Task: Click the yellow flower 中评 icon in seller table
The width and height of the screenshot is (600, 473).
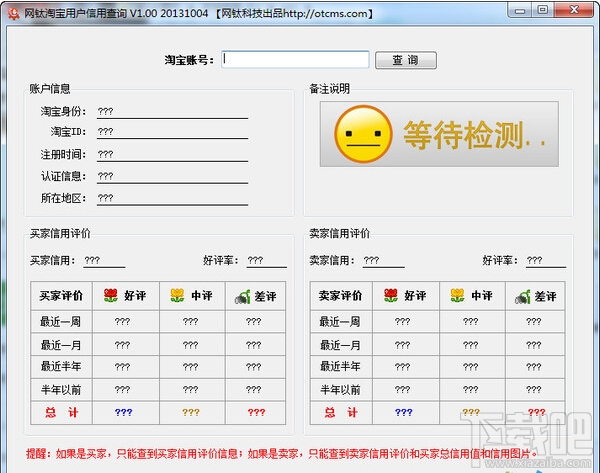Action: point(457,295)
